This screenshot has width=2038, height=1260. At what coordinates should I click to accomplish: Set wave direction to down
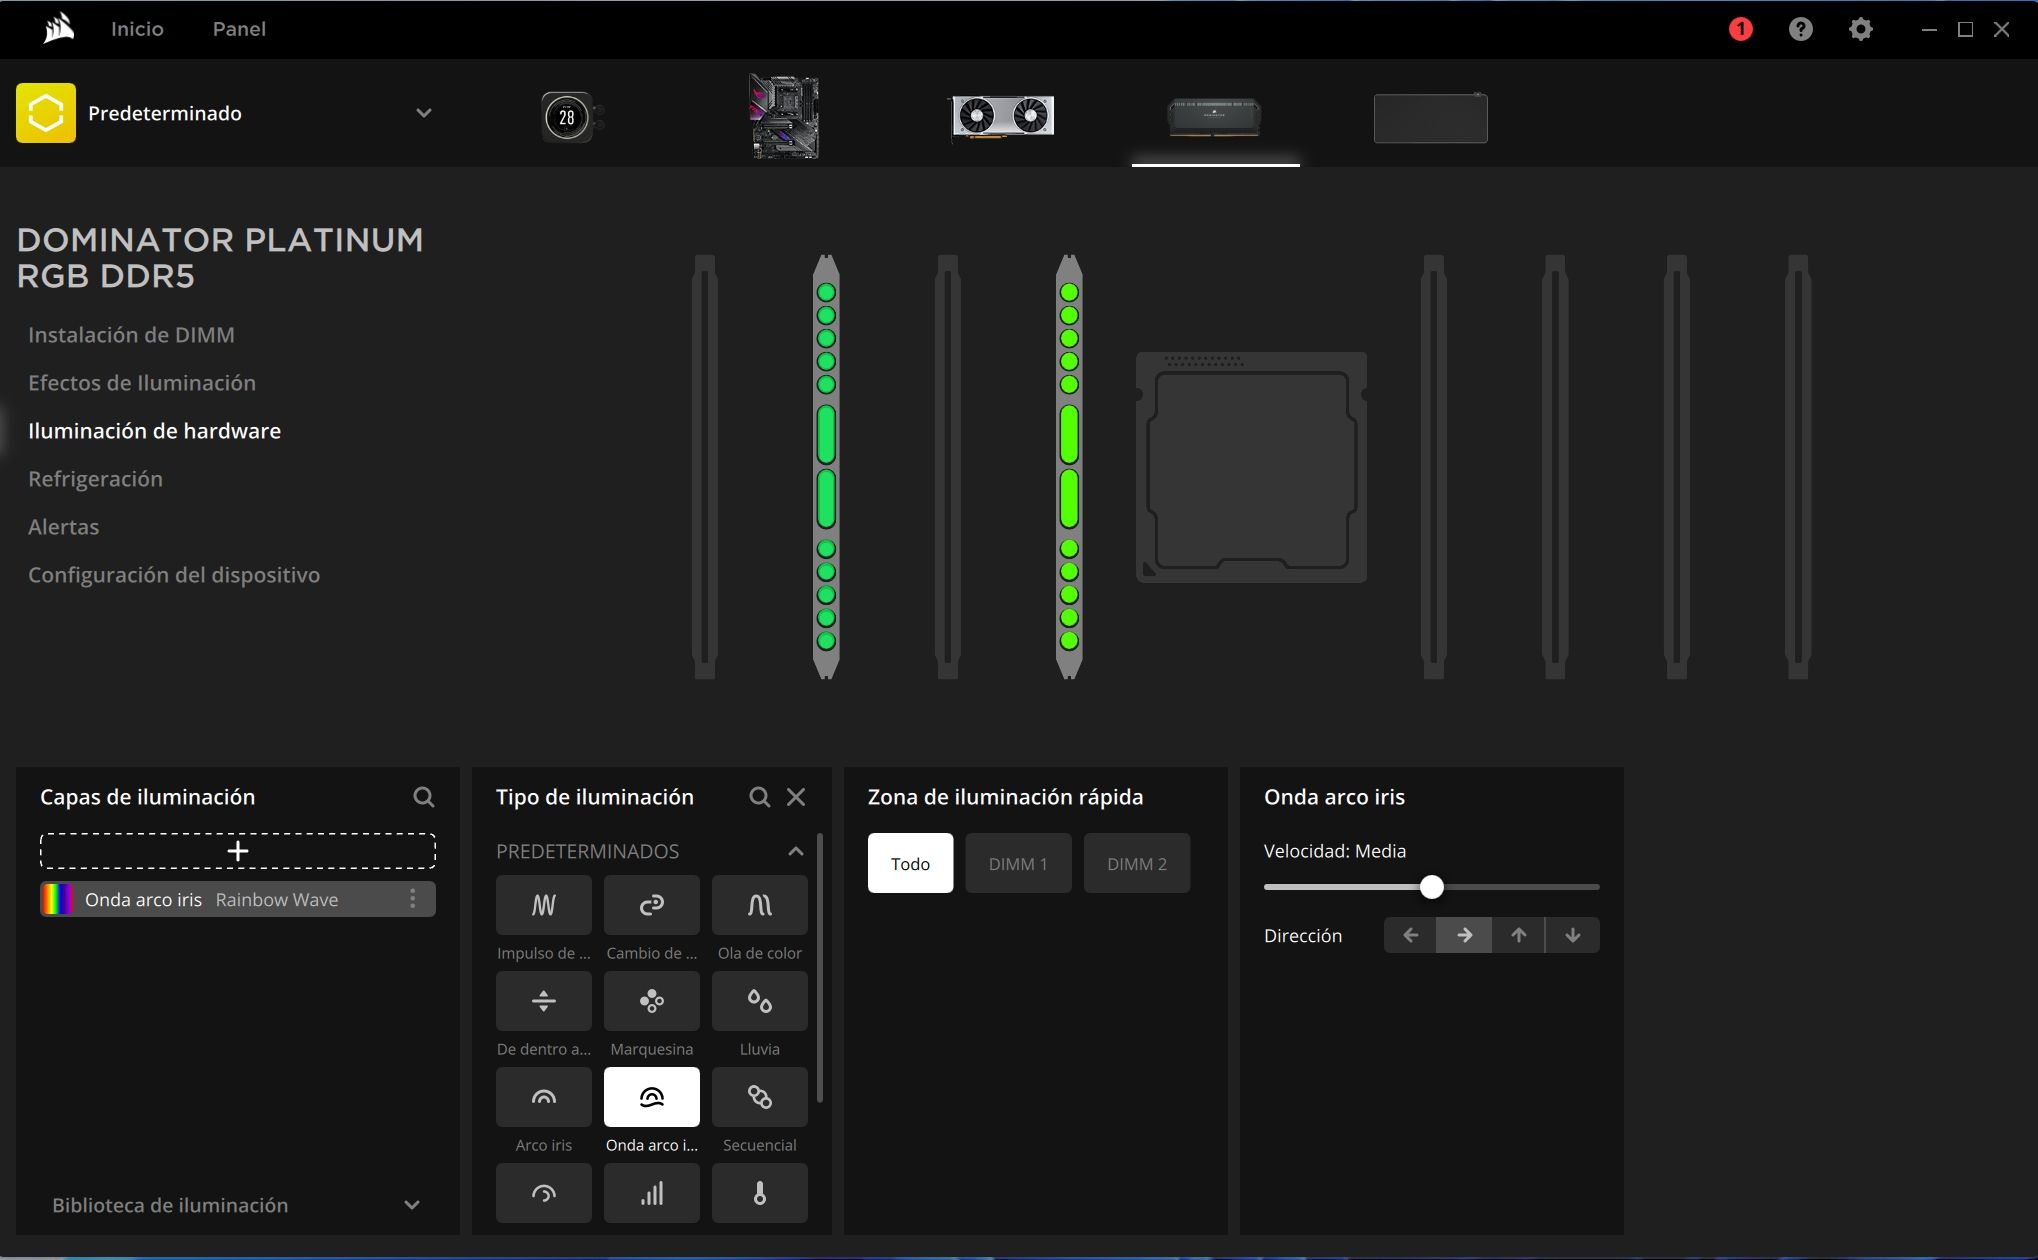(1572, 935)
